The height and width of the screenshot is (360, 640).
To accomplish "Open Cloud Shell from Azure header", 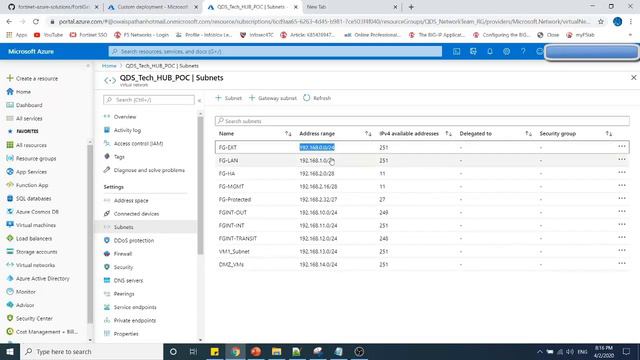I will tap(456, 51).
